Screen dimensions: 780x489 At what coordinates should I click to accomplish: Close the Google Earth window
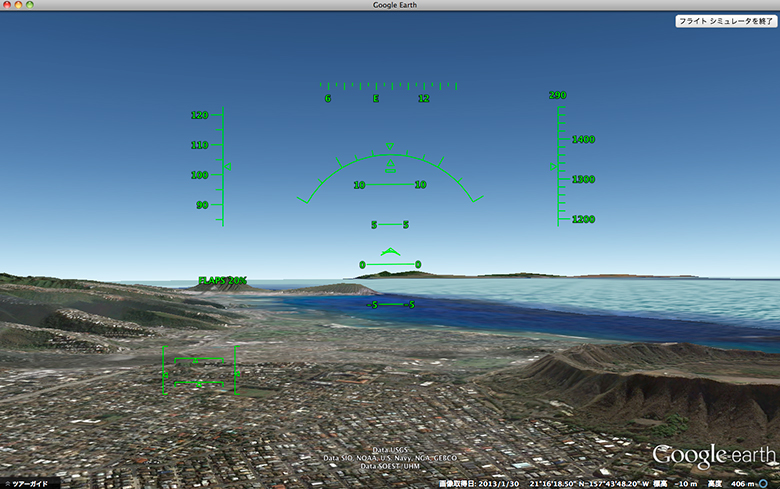pos(8,6)
